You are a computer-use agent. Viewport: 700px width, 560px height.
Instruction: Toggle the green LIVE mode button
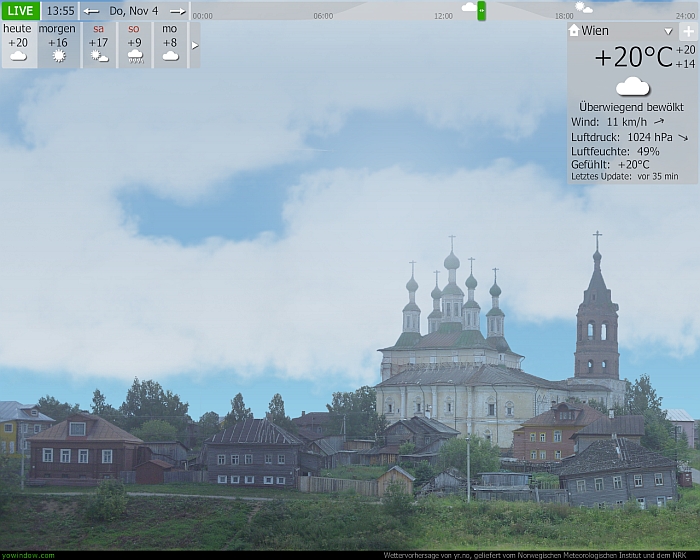[x=21, y=11]
